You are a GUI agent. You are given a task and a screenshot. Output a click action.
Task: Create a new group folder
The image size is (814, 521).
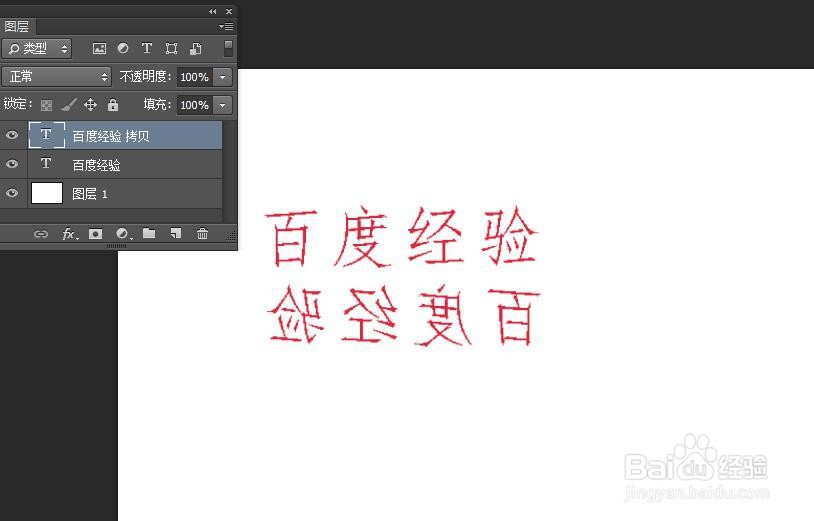(149, 233)
